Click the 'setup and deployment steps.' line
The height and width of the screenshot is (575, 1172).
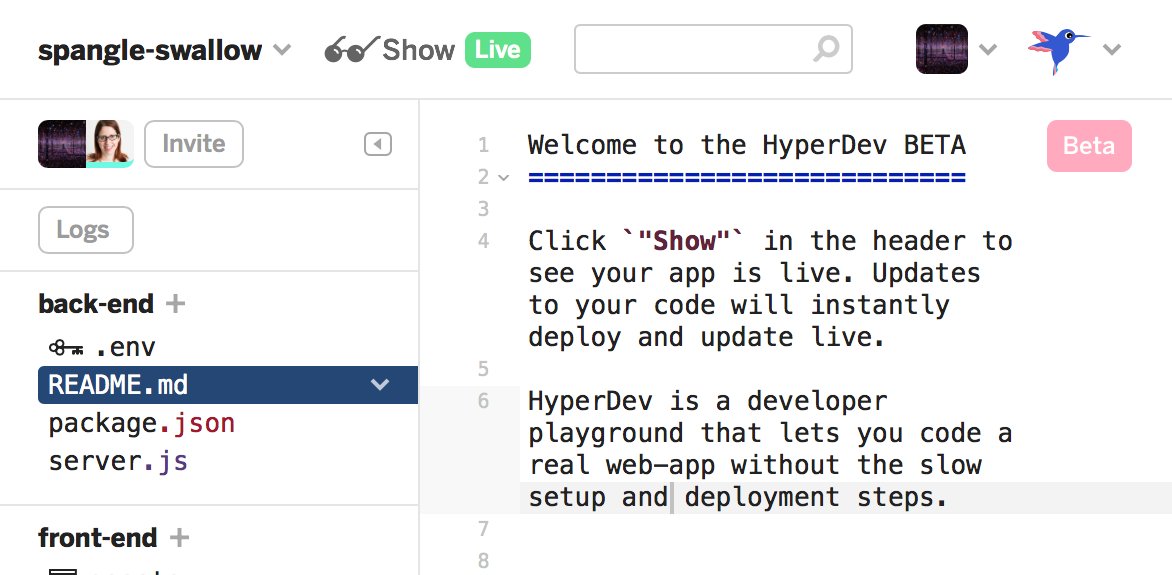(738, 497)
